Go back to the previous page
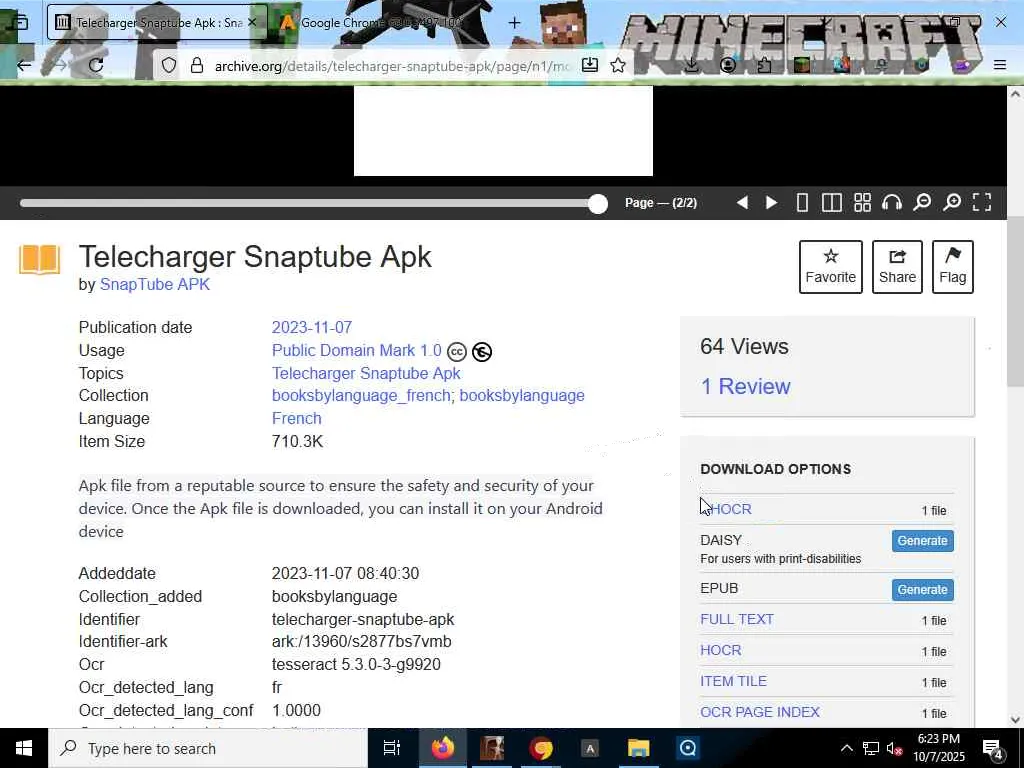 [x=24, y=65]
